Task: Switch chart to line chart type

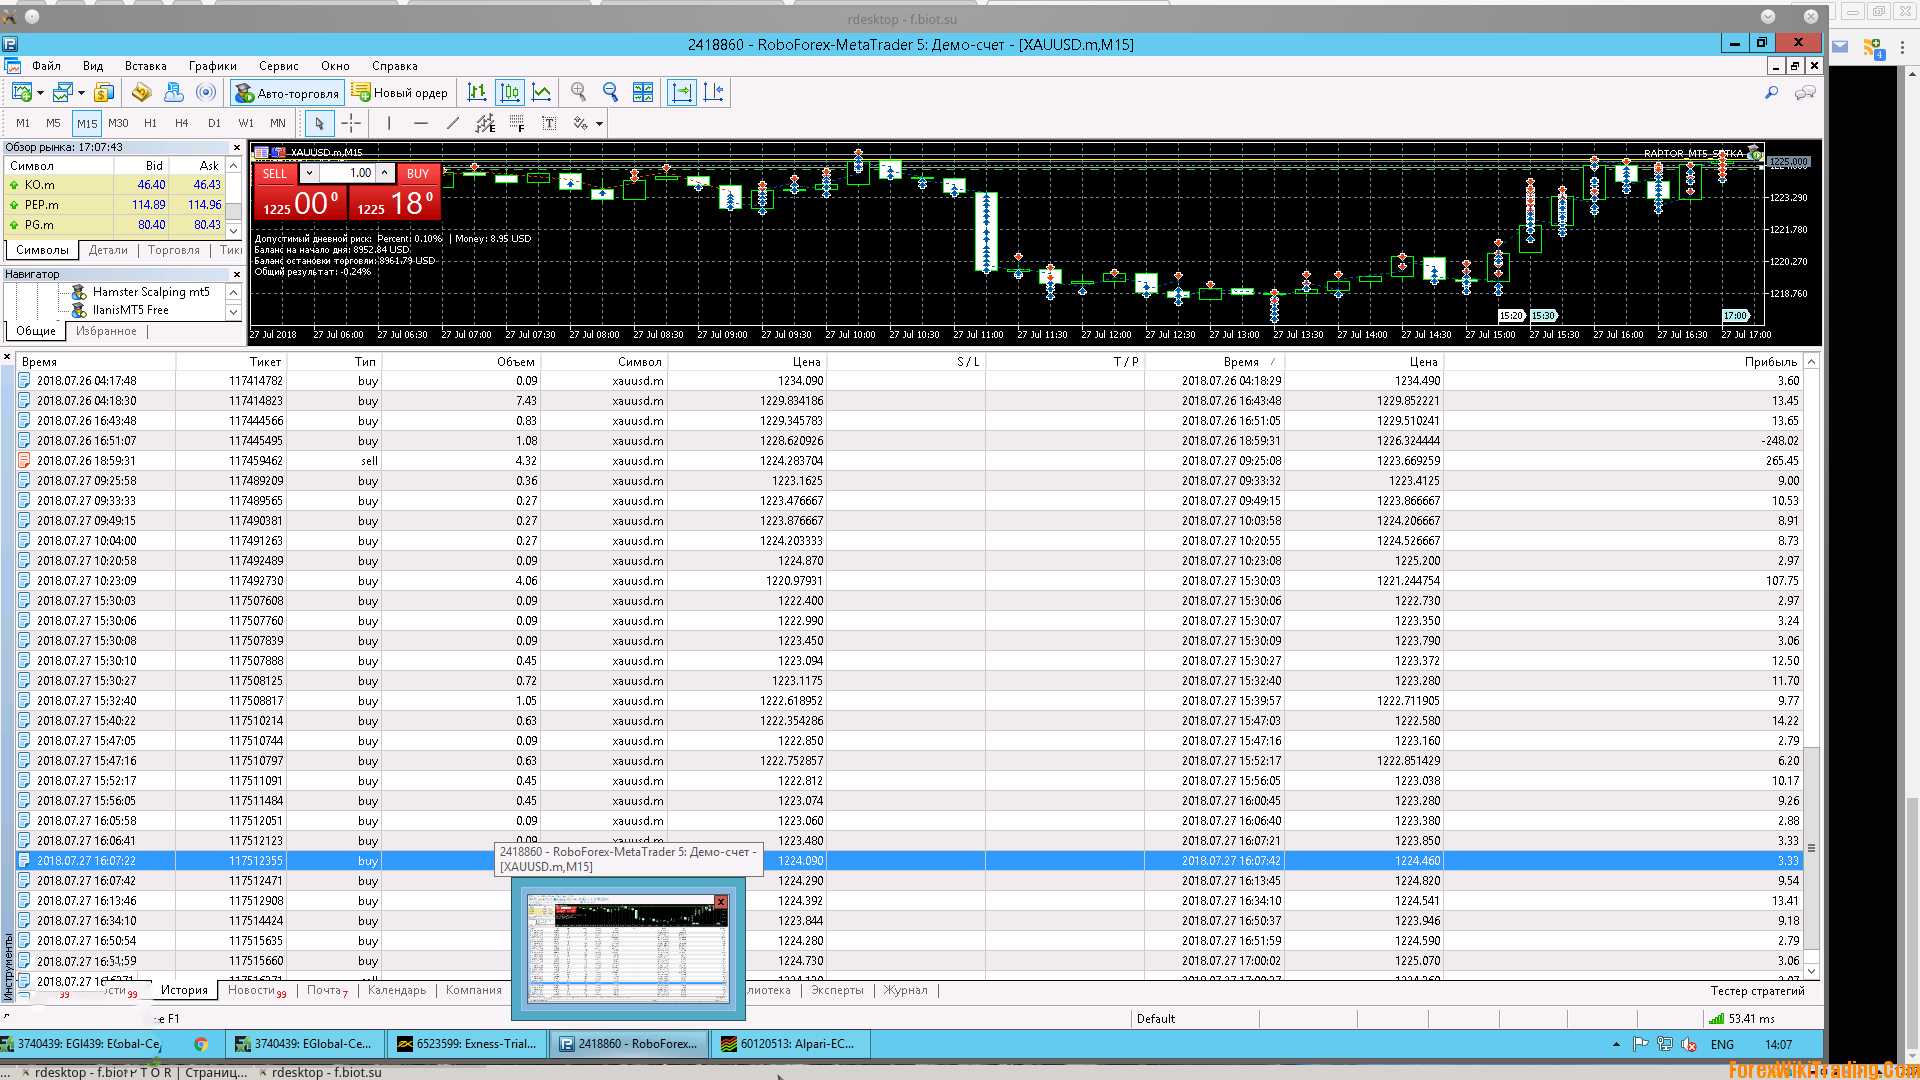Action: 541,93
